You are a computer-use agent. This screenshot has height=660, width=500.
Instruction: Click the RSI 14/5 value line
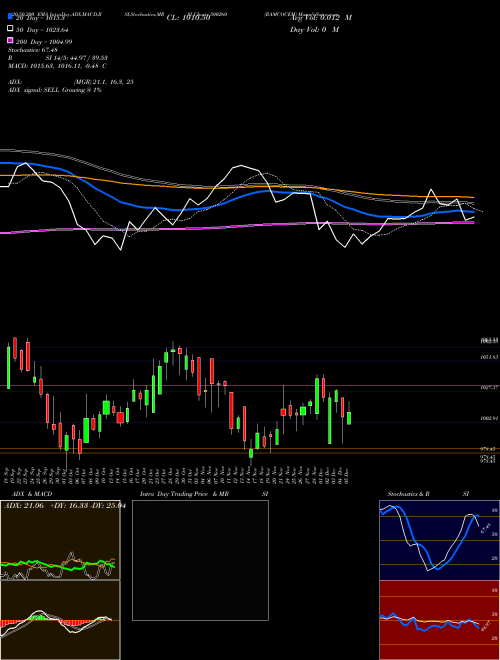(58, 58)
